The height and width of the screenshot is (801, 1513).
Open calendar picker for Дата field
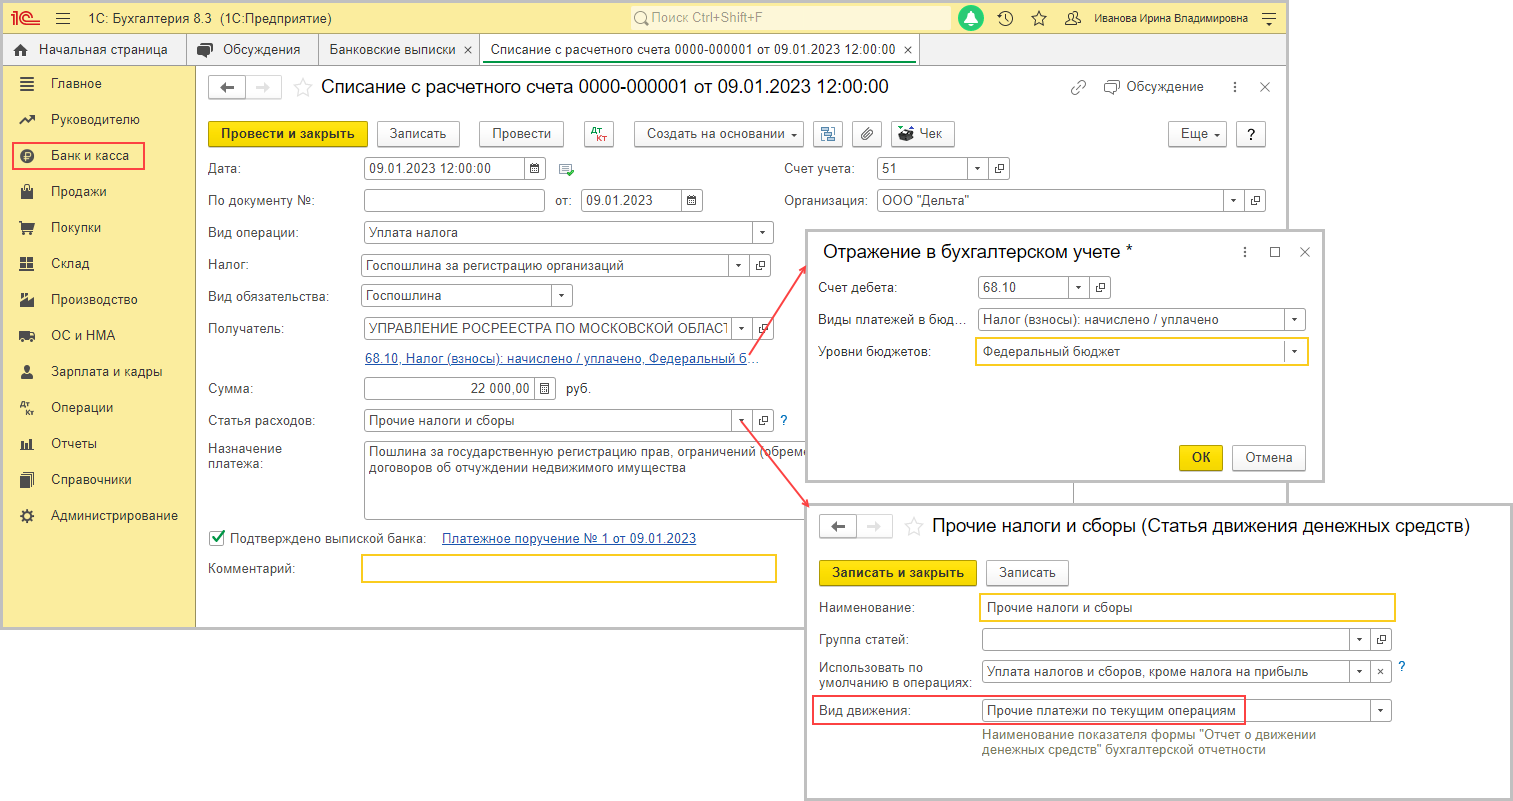[x=535, y=169]
